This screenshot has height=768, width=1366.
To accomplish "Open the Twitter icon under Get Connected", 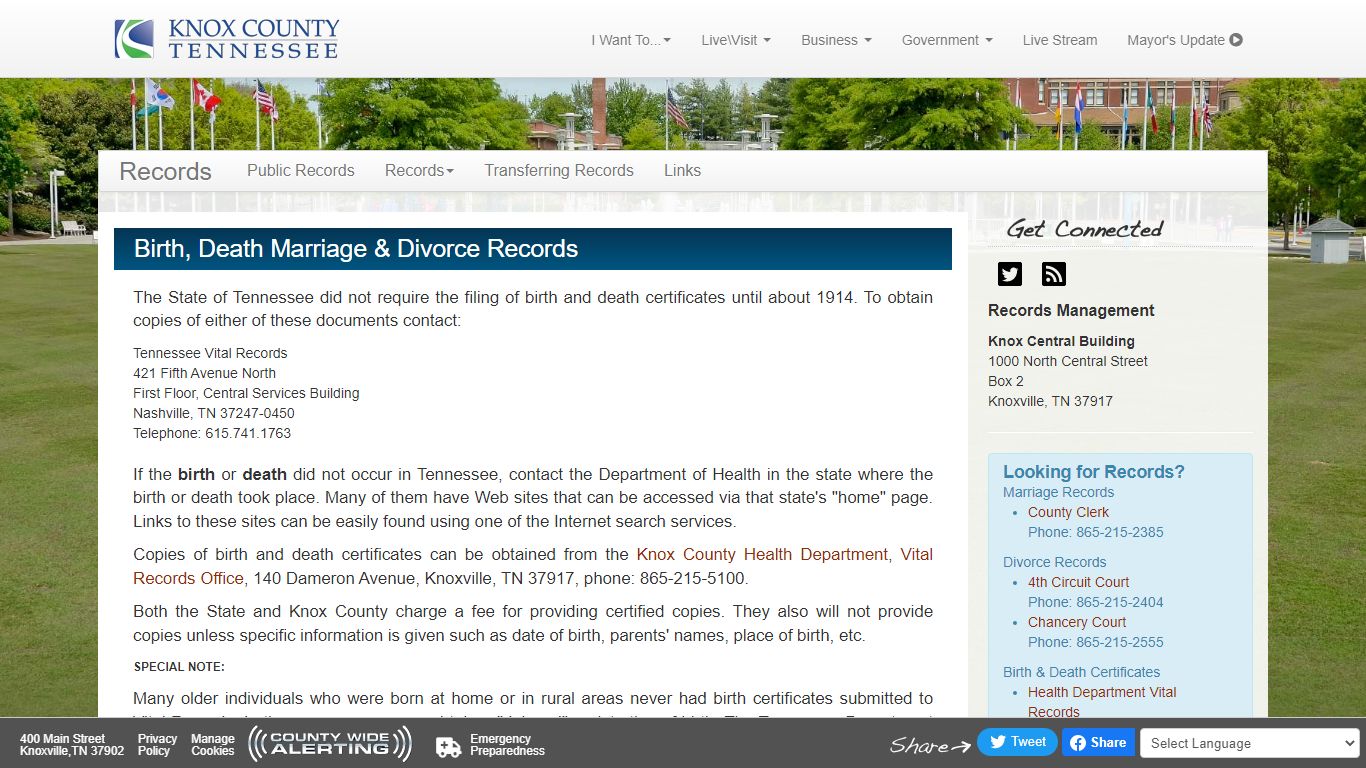I will tap(1010, 274).
